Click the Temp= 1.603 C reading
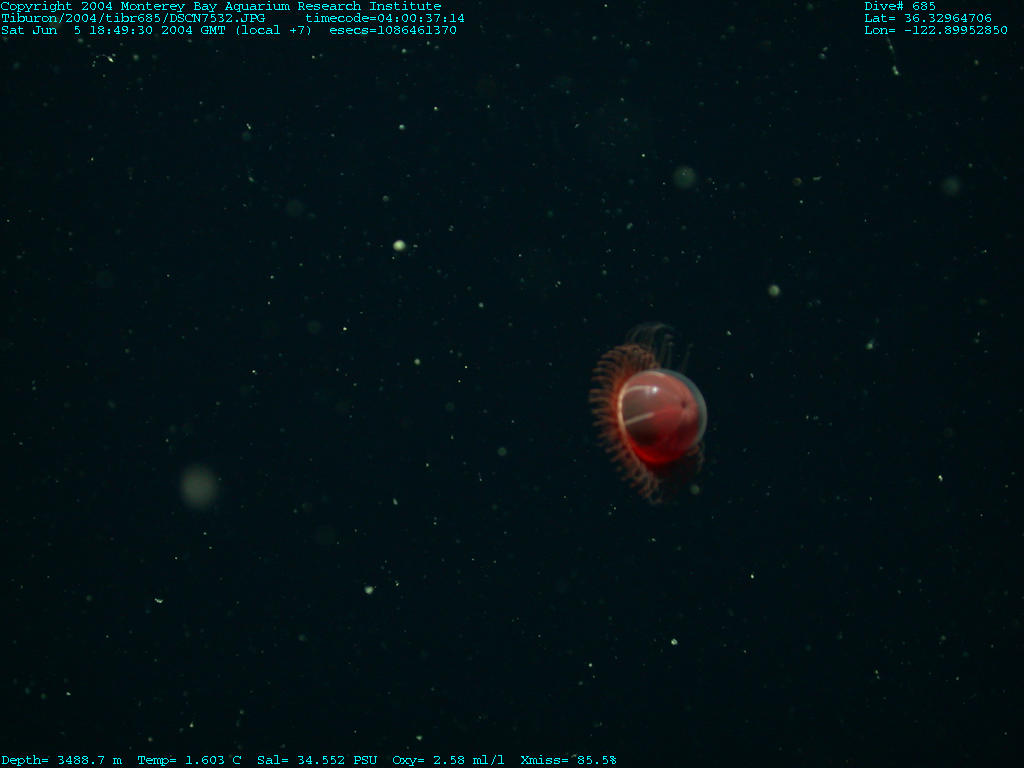The width and height of the screenshot is (1024, 768). pos(189,760)
